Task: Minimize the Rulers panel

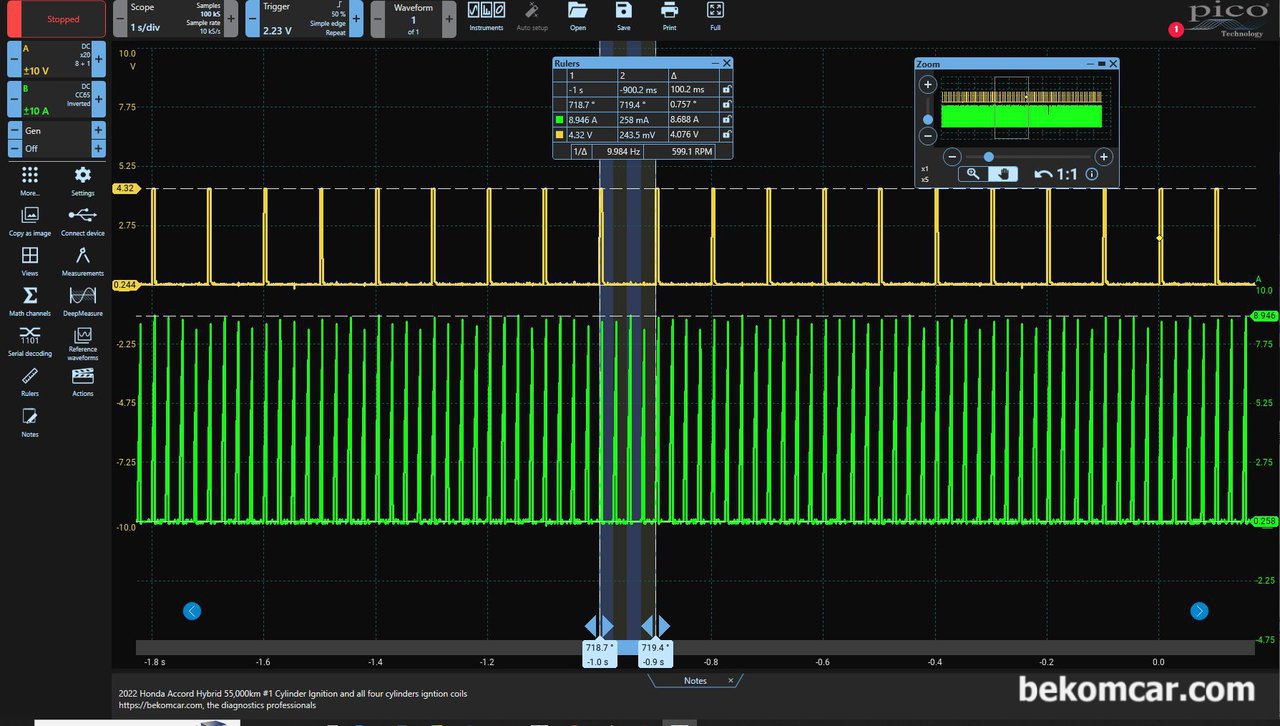Action: [x=715, y=63]
